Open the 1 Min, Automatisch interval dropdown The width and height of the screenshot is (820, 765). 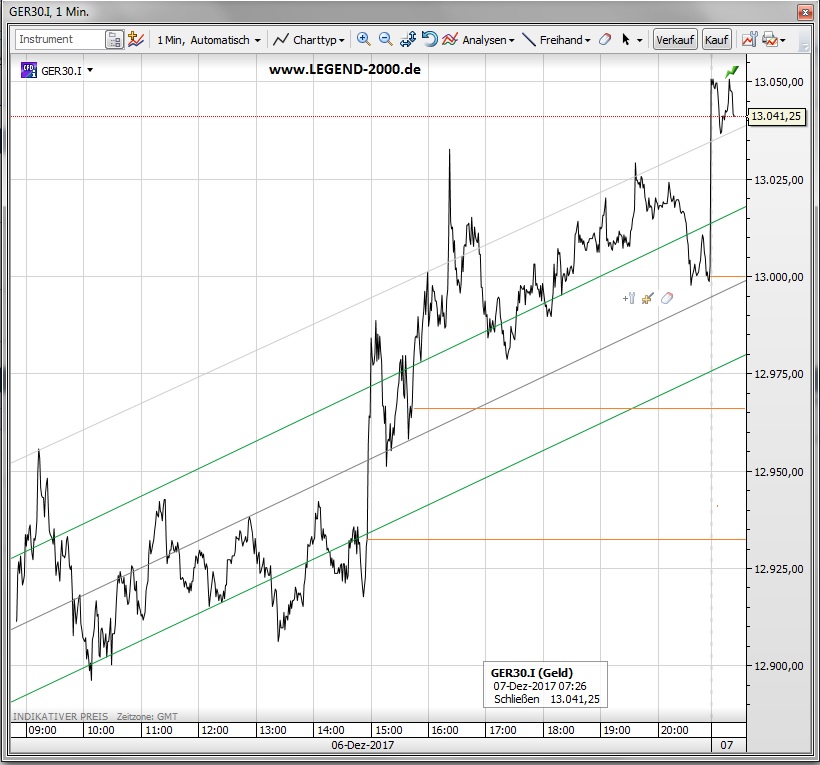tap(208, 40)
